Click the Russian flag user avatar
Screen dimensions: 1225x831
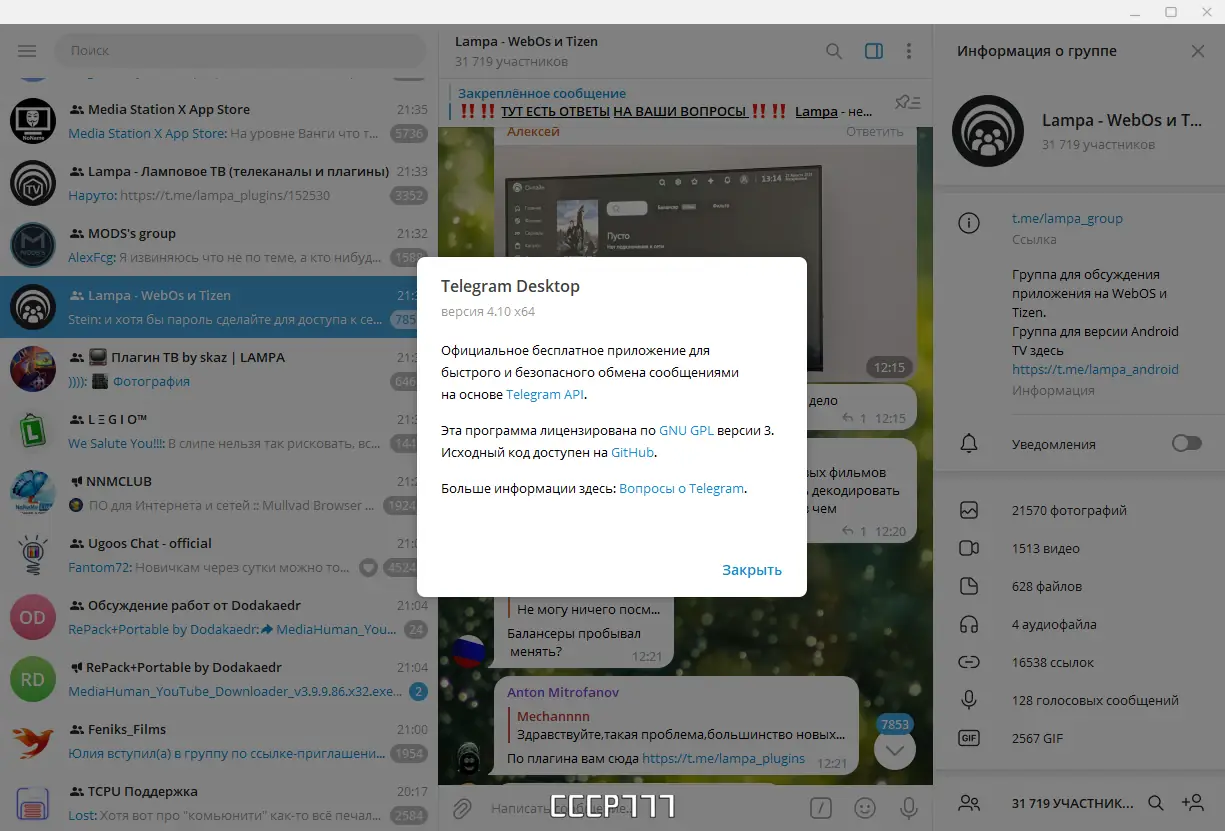468,651
